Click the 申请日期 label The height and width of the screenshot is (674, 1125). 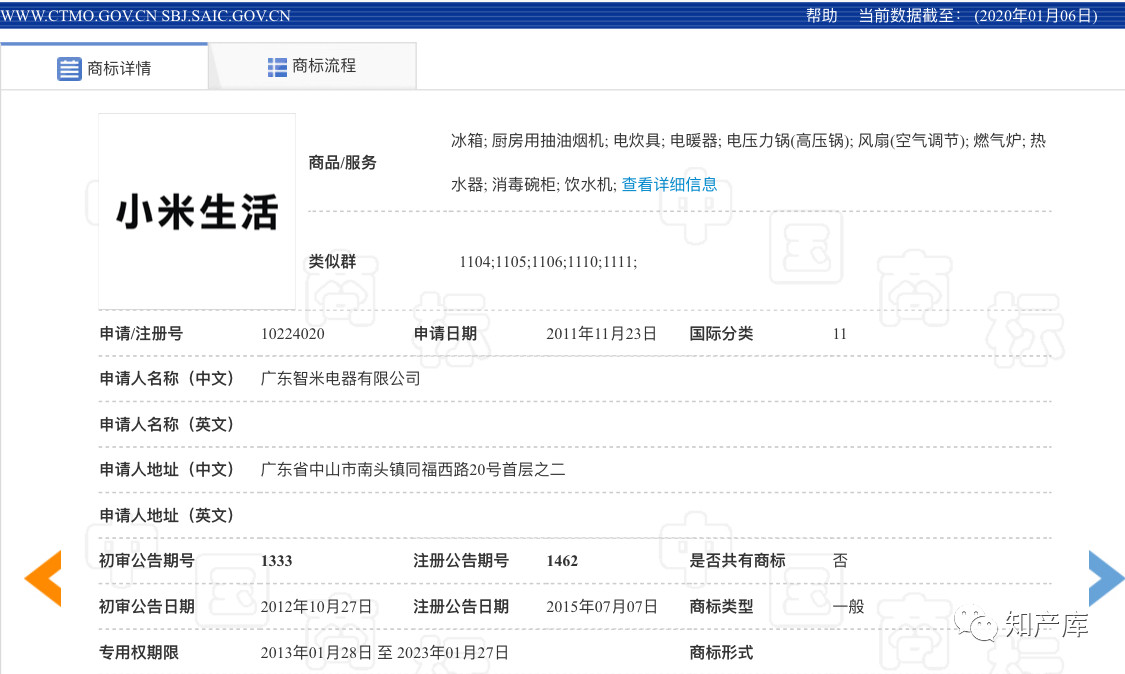(x=445, y=334)
